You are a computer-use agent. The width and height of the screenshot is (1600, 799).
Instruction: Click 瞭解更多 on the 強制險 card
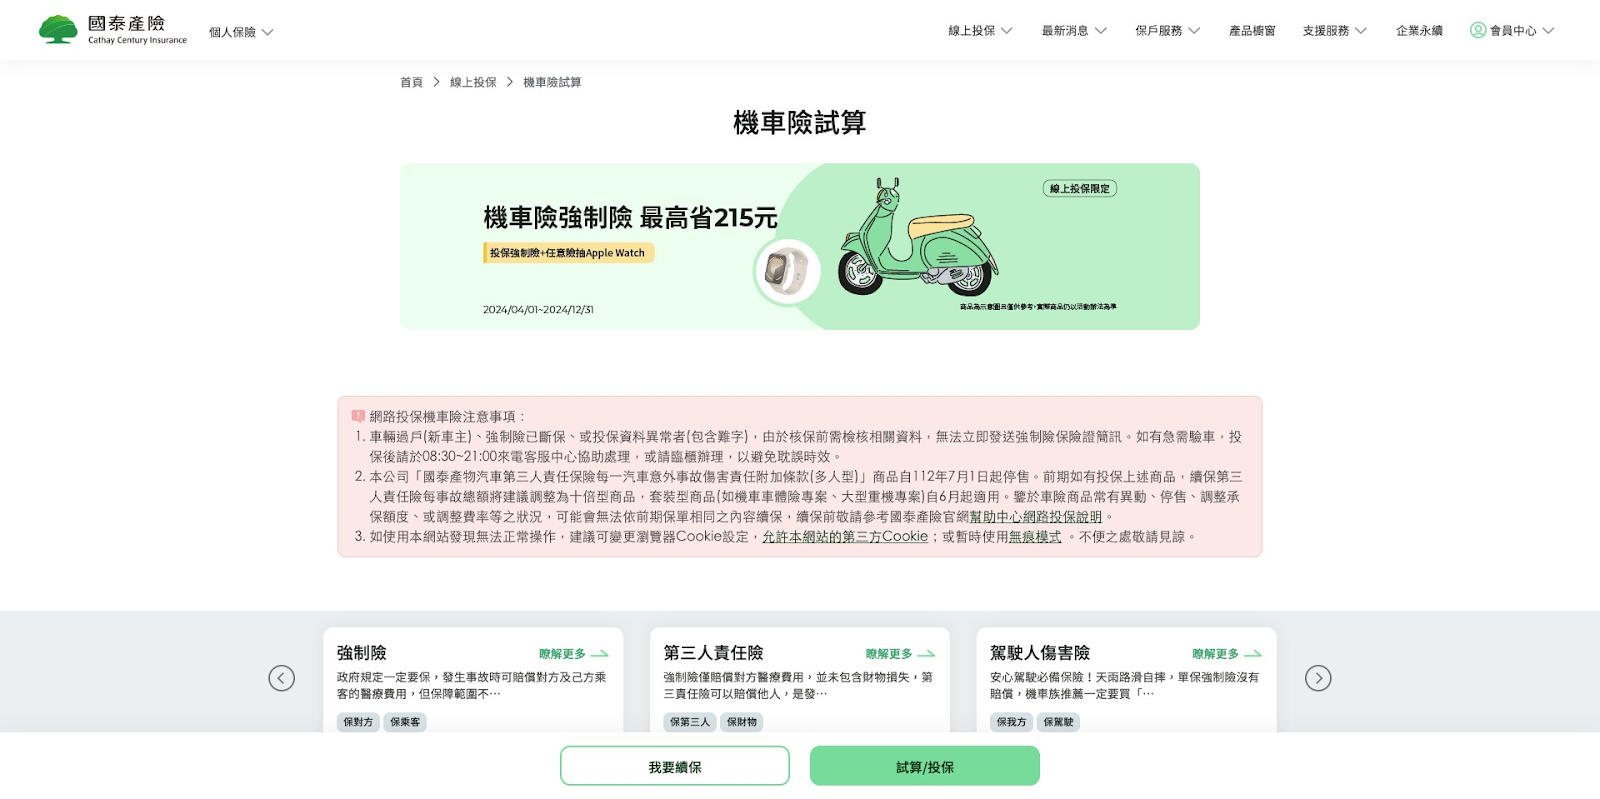562,654
